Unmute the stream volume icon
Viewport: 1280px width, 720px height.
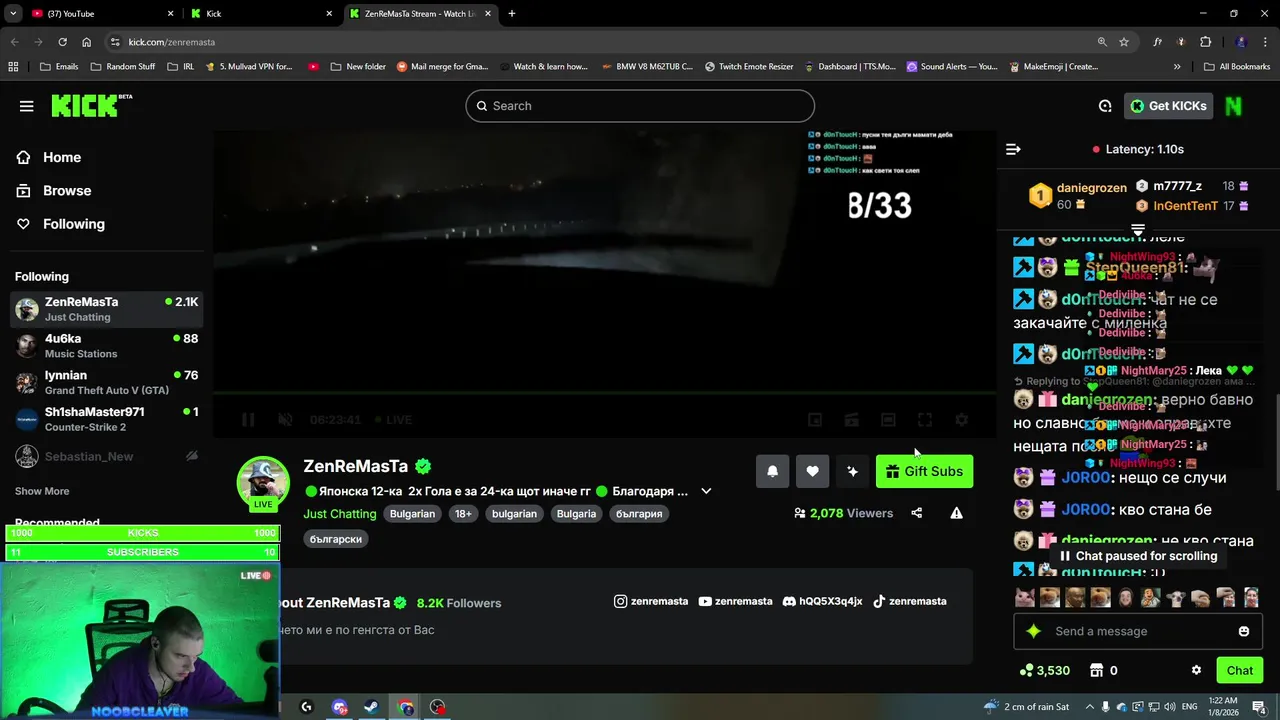pos(285,419)
